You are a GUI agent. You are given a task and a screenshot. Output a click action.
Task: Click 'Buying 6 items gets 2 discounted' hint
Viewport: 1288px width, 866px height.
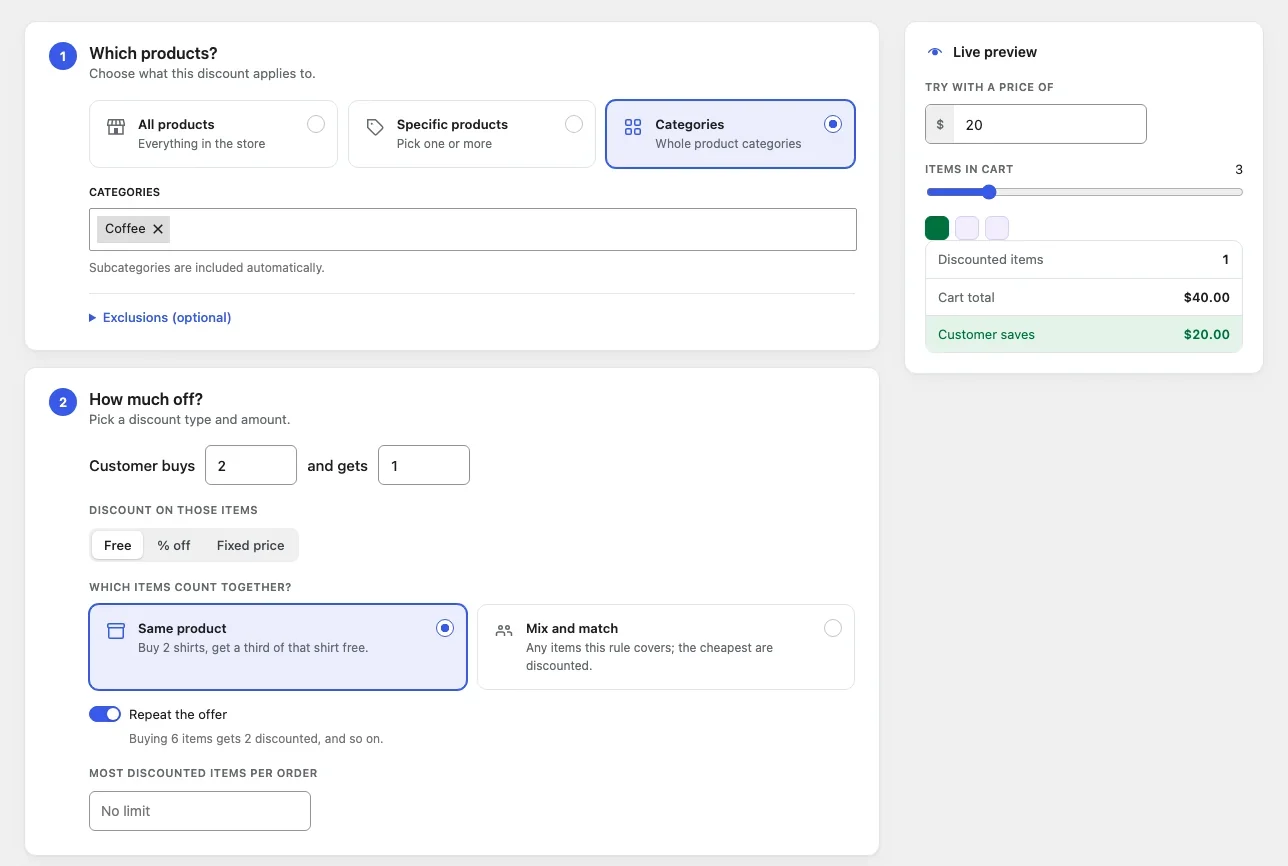256,739
